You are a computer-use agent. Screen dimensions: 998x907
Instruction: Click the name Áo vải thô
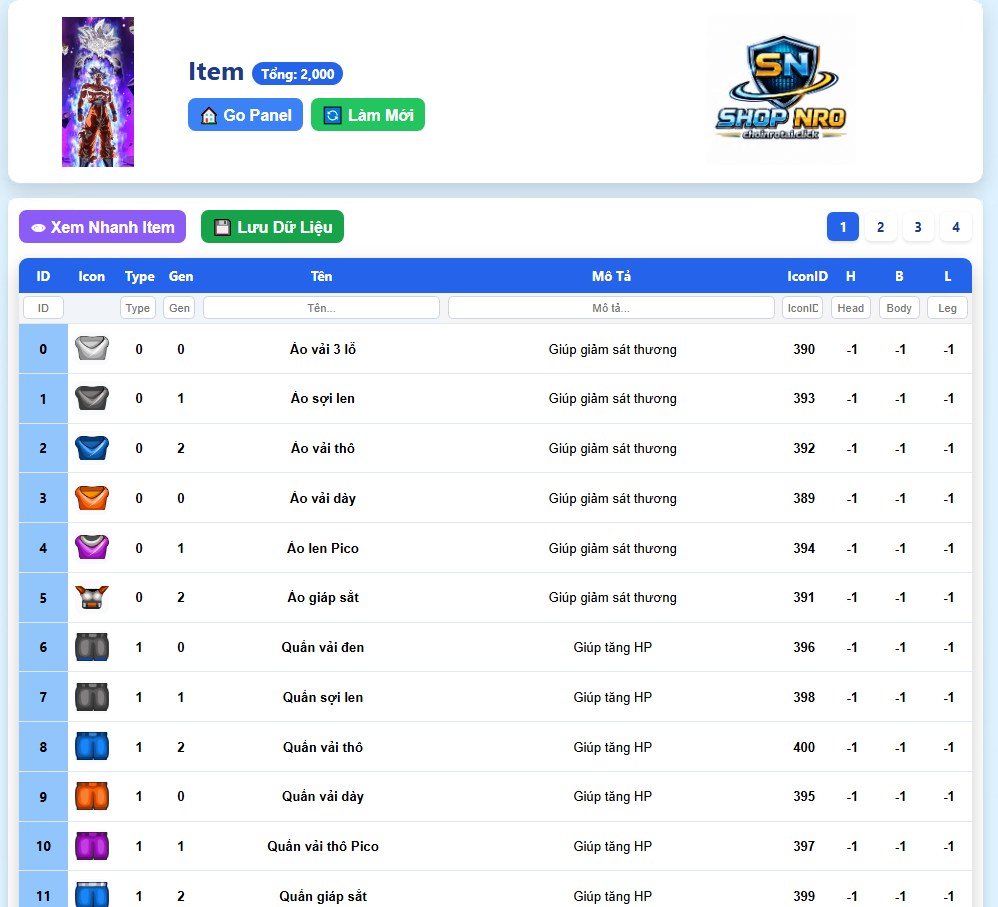point(323,448)
